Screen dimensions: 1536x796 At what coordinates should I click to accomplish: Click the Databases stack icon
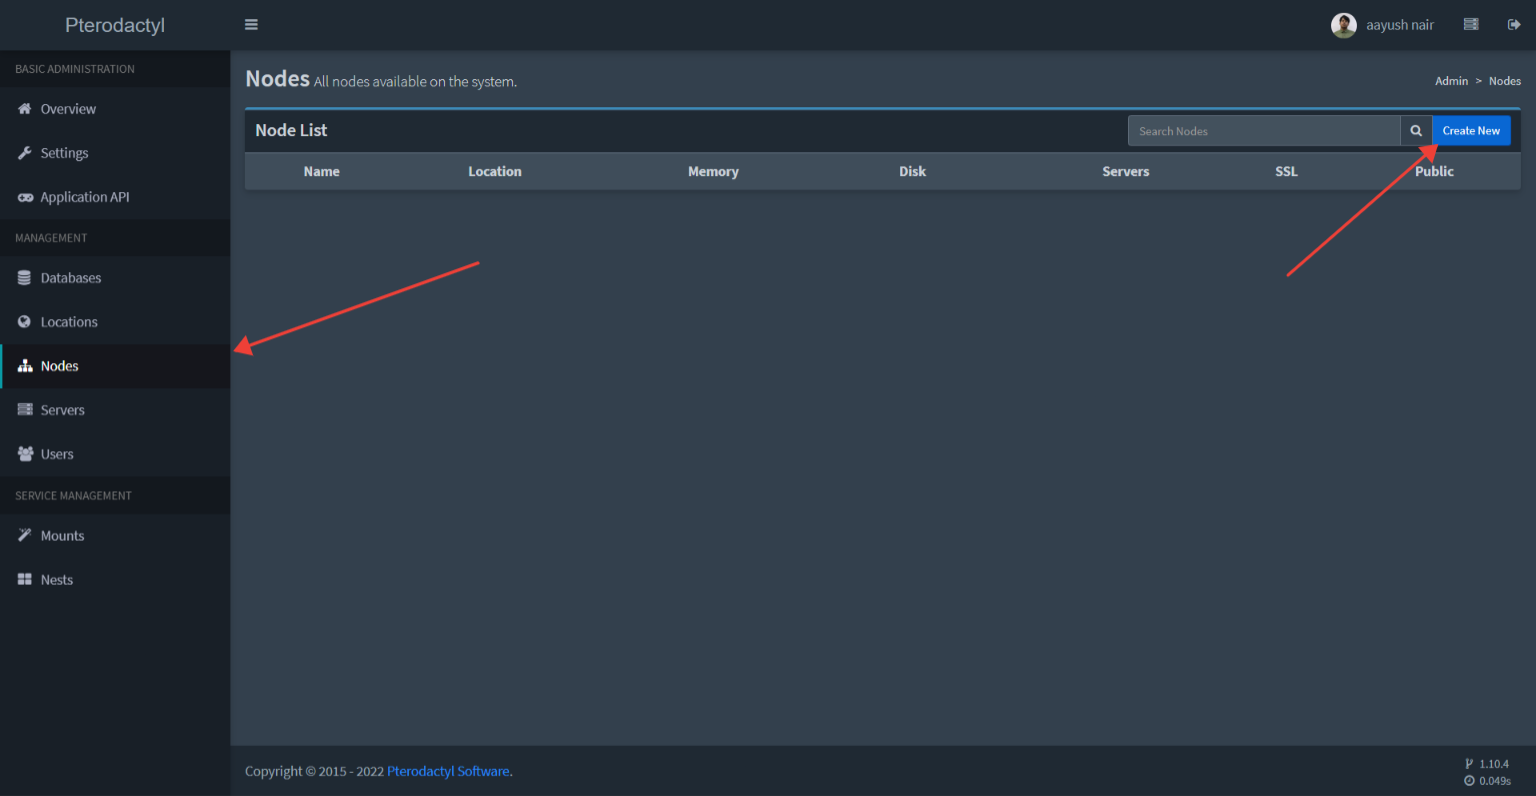(25, 278)
